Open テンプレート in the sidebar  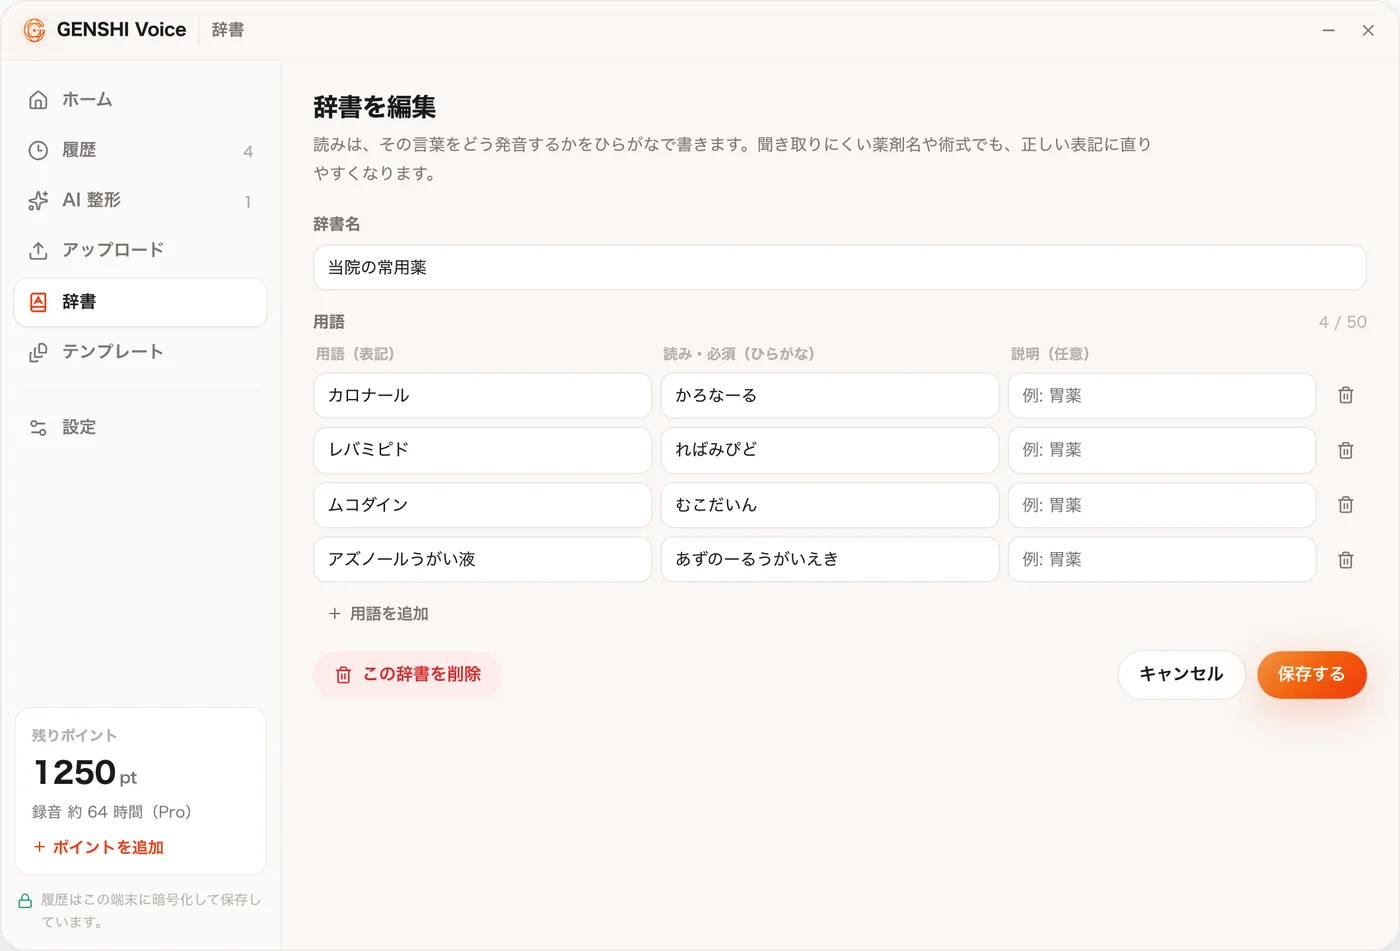(140, 352)
